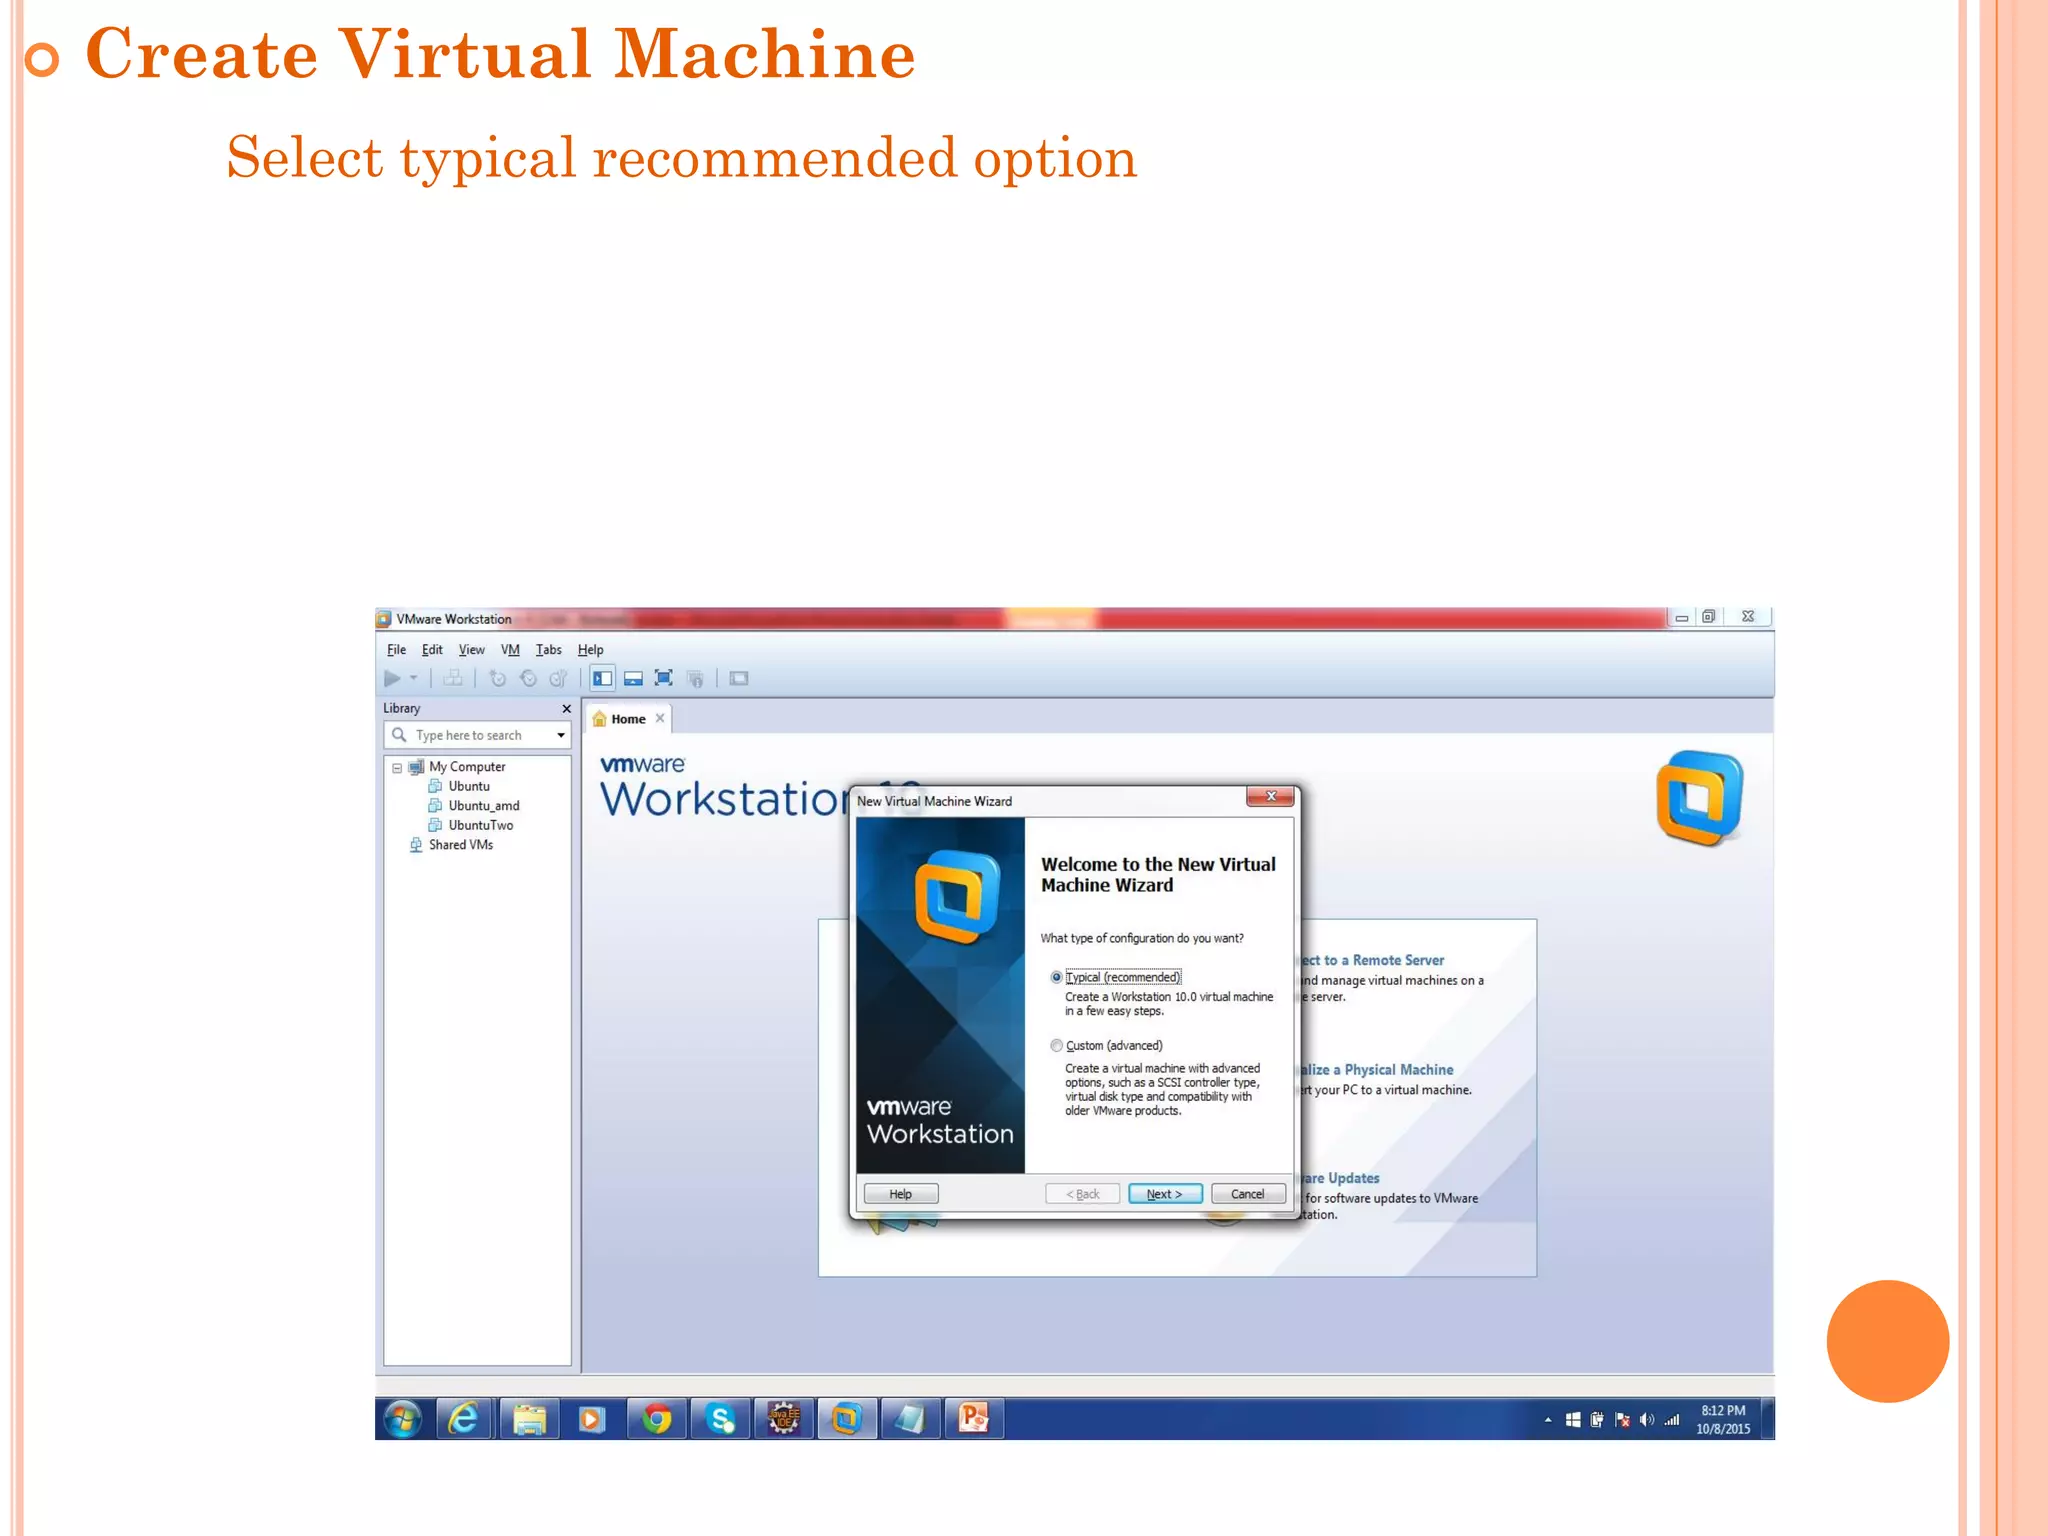Show hidden system tray icons
2048x1536 pixels.
click(x=1549, y=1420)
